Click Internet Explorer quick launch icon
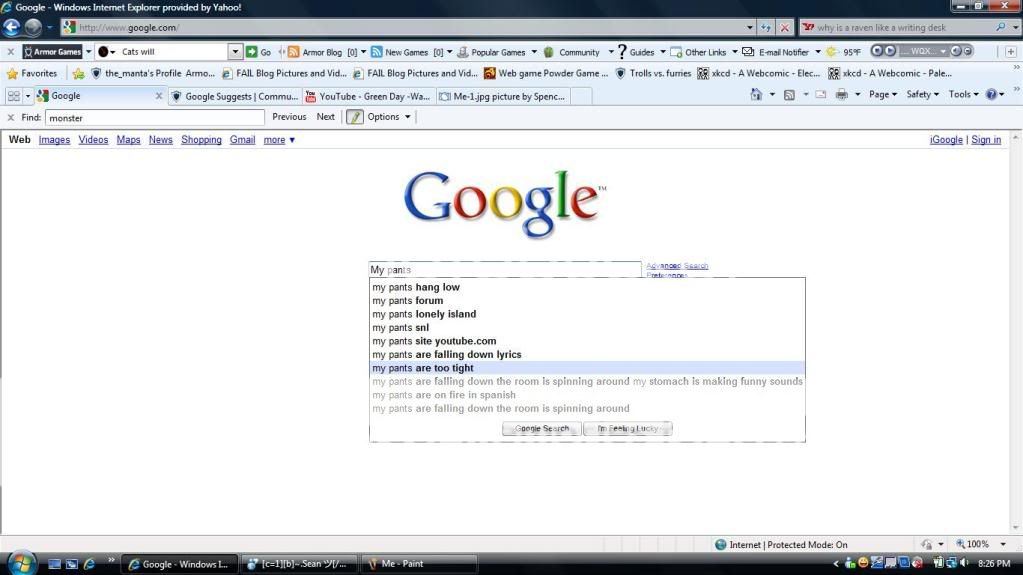Image resolution: width=1023 pixels, height=575 pixels. pos(89,564)
